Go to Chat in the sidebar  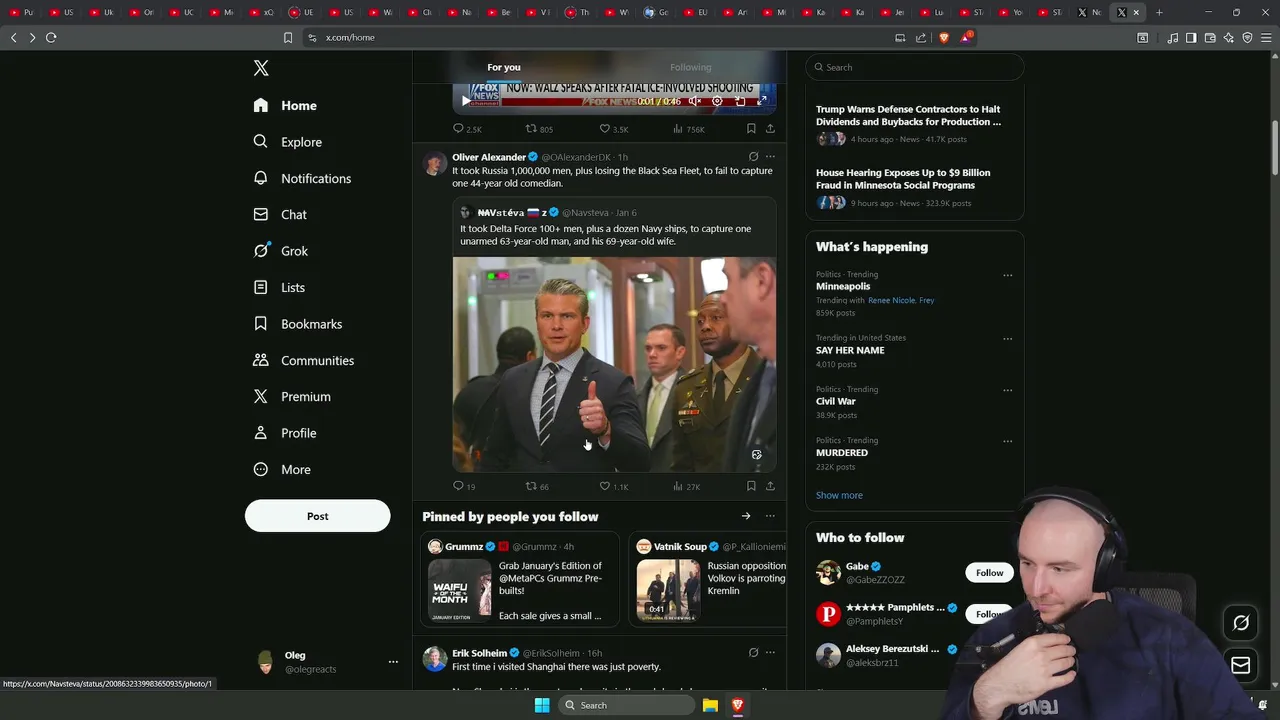pos(280,214)
